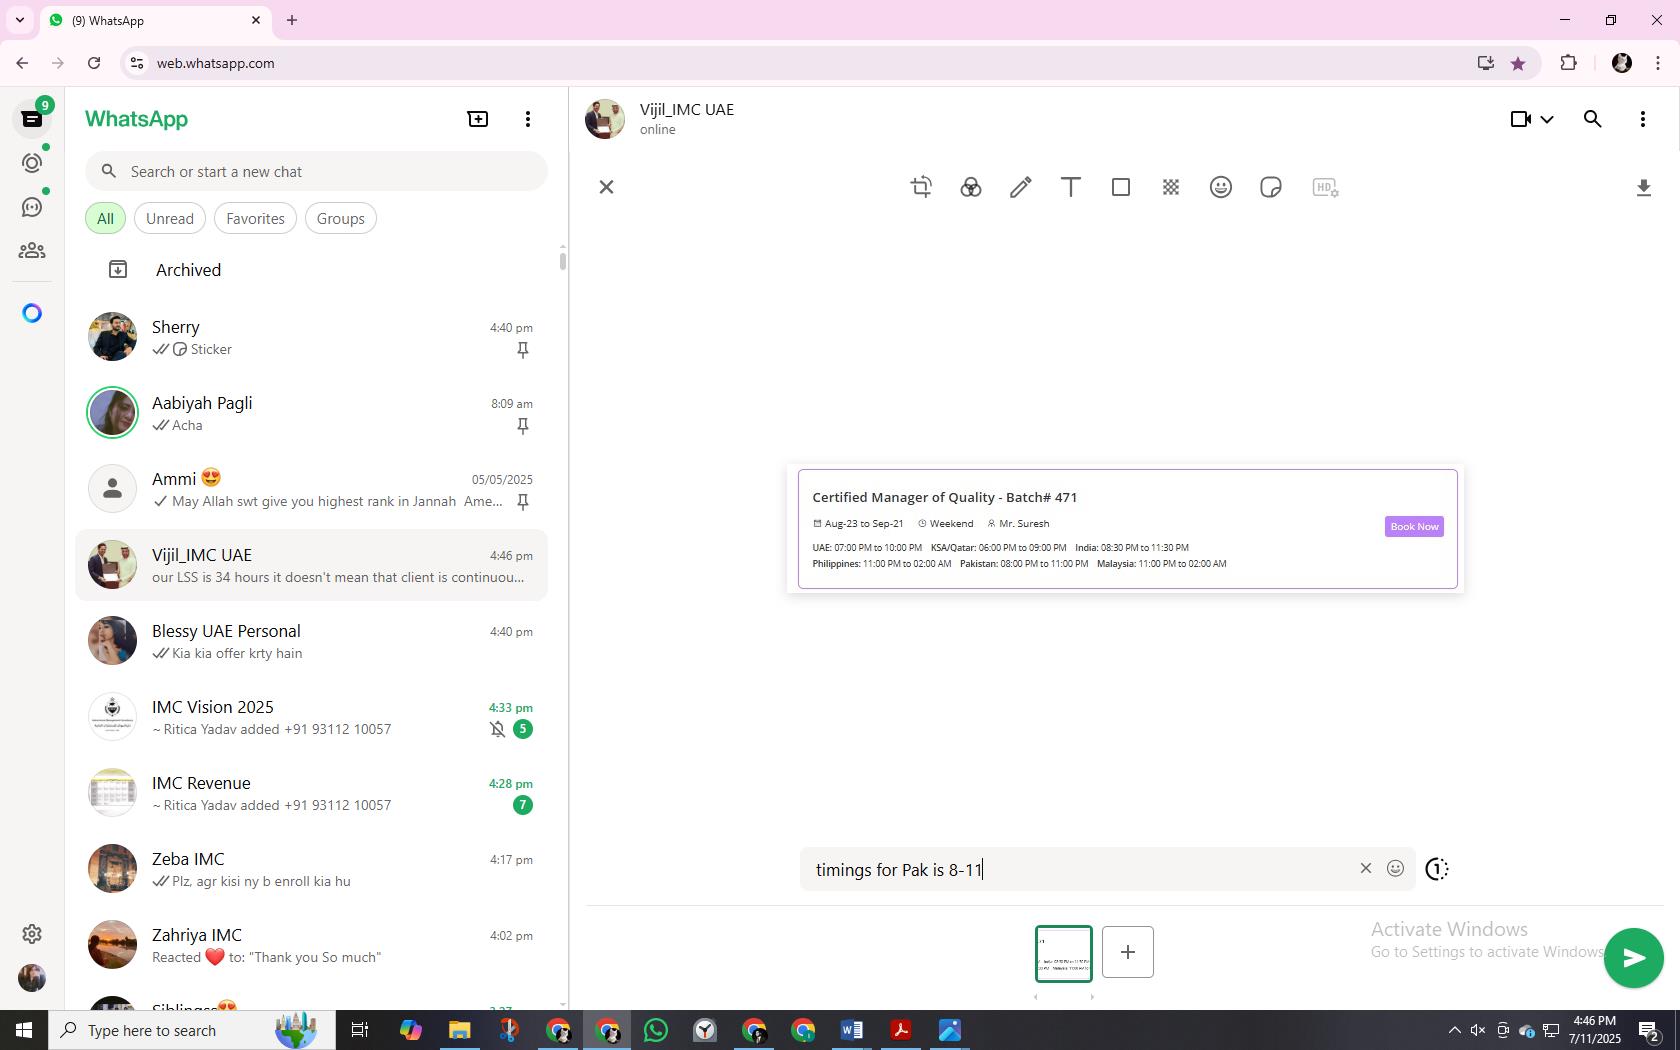Select the pencil draw tool

pos(1020,187)
